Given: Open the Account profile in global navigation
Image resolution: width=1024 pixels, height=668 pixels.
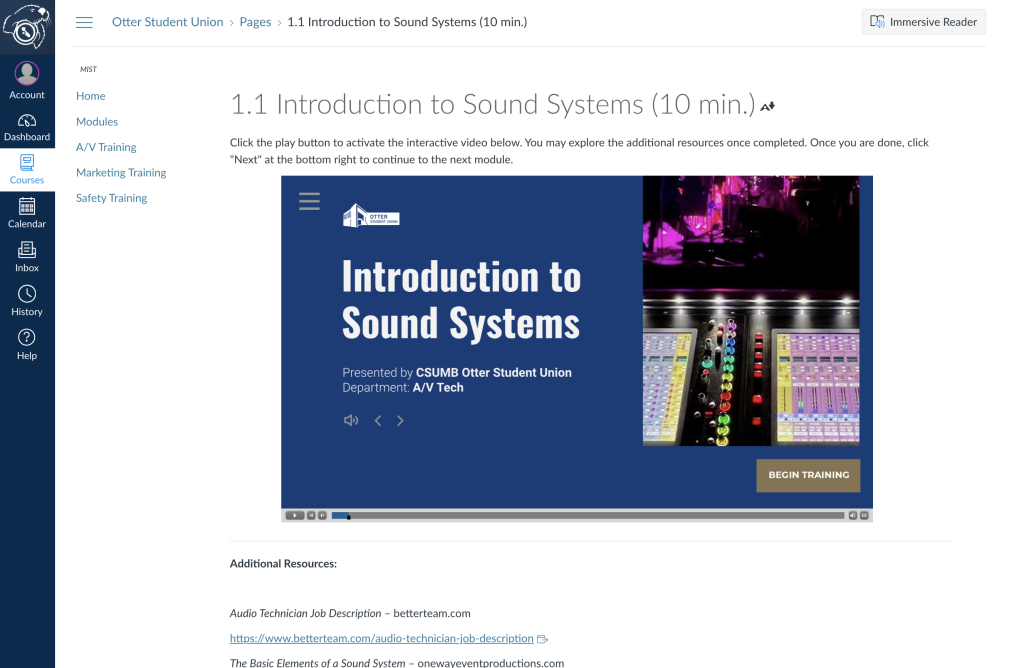Looking at the screenshot, I should [27, 80].
